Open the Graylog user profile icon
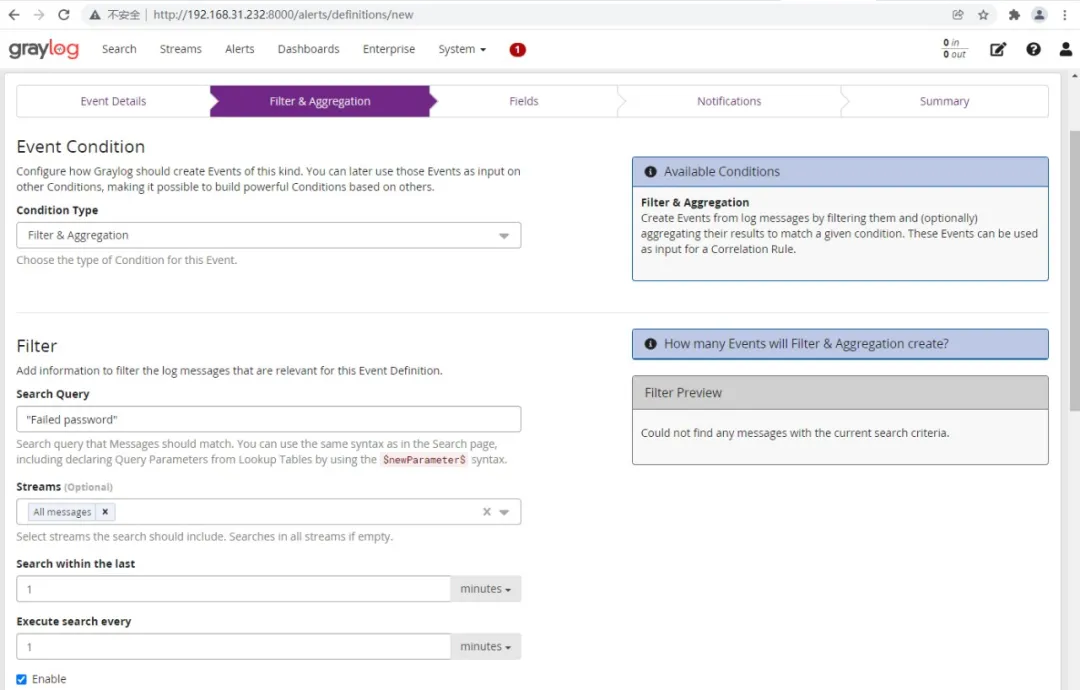The image size is (1080, 690). tap(1065, 49)
